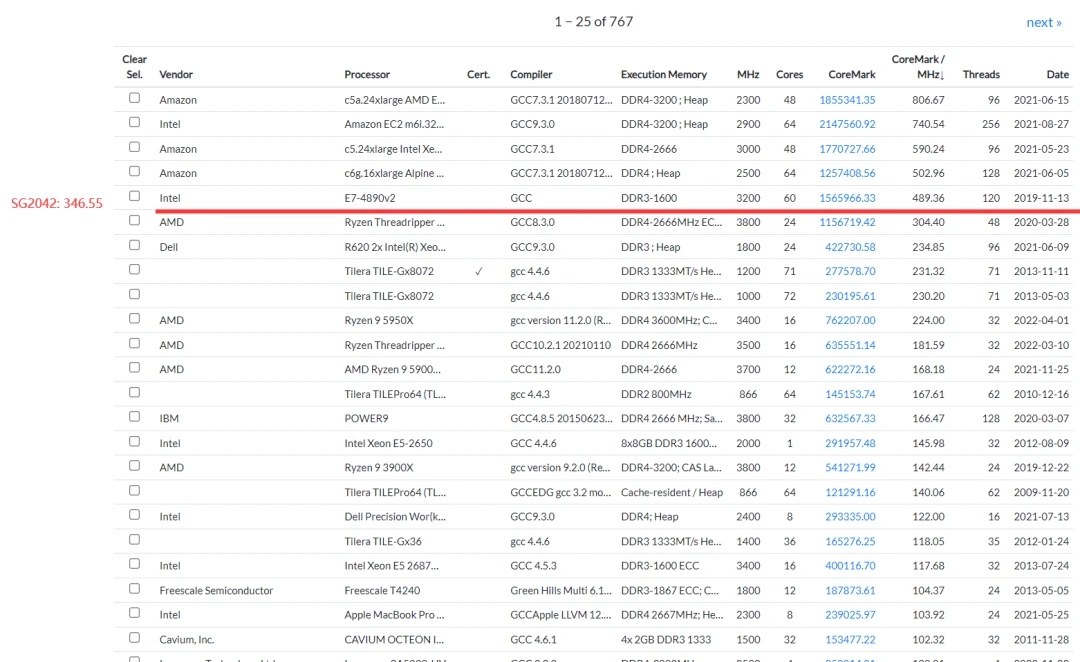Open CoreMark score 400116.70
Image resolution: width=1080 pixels, height=662 pixels.
850,566
